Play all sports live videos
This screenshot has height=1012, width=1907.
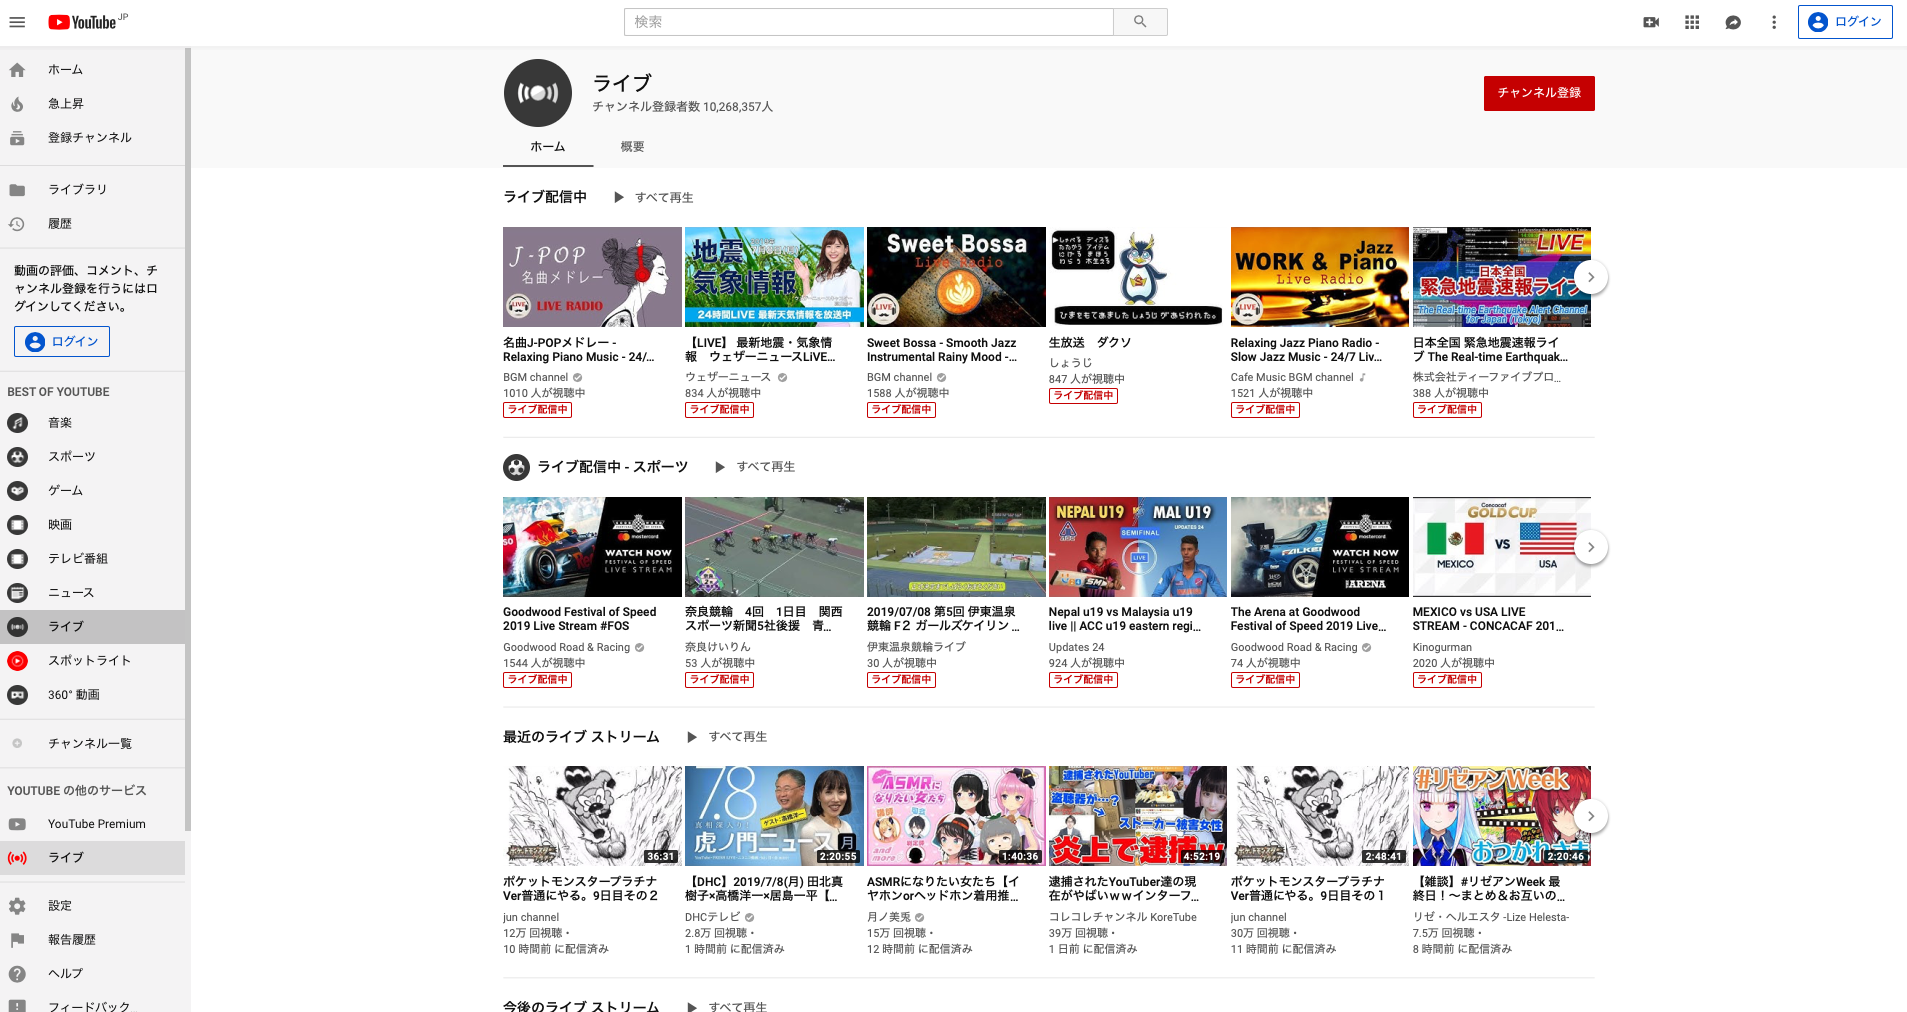pyautogui.click(x=756, y=467)
